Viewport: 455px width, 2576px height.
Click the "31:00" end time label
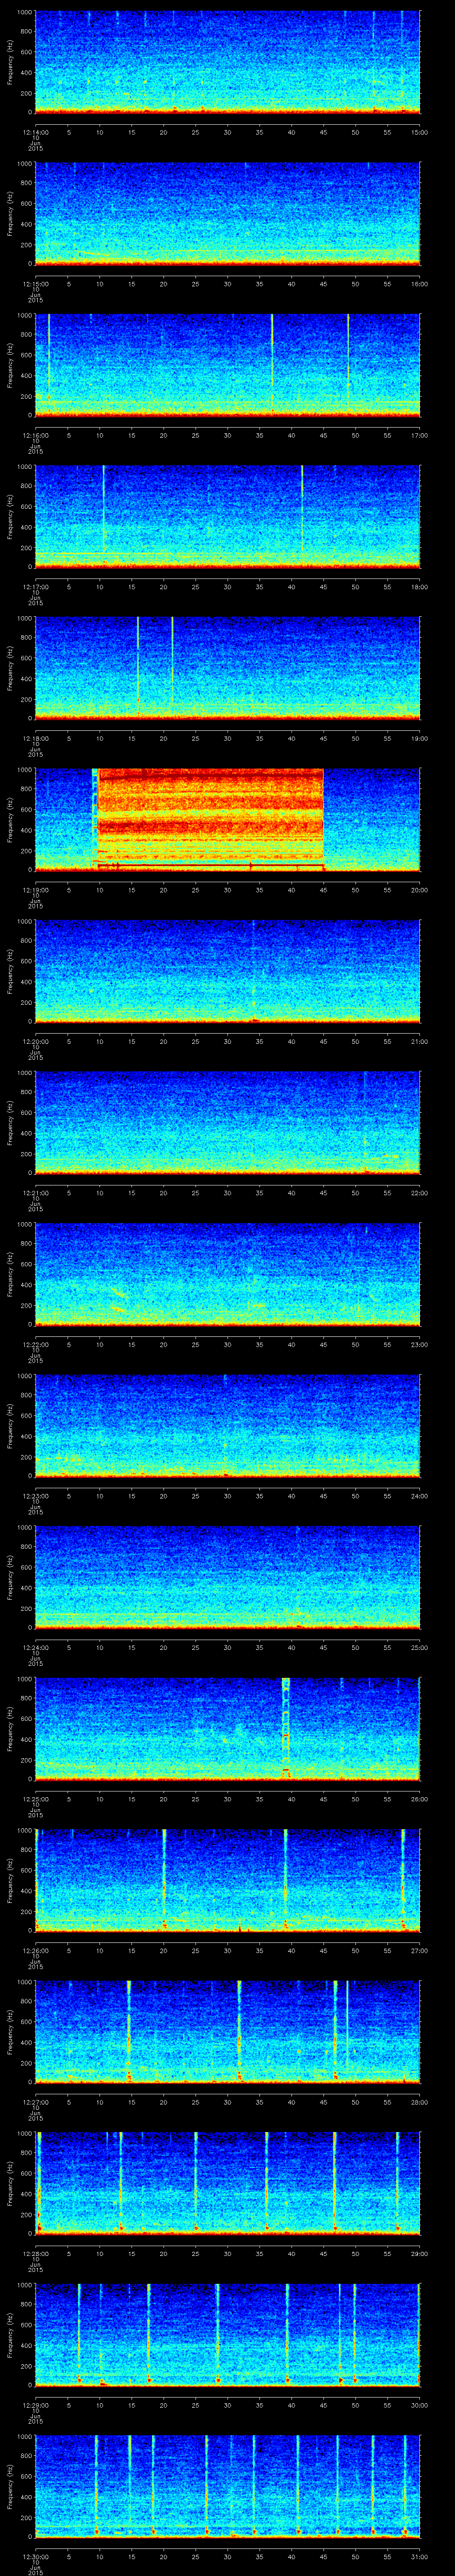click(420, 2556)
